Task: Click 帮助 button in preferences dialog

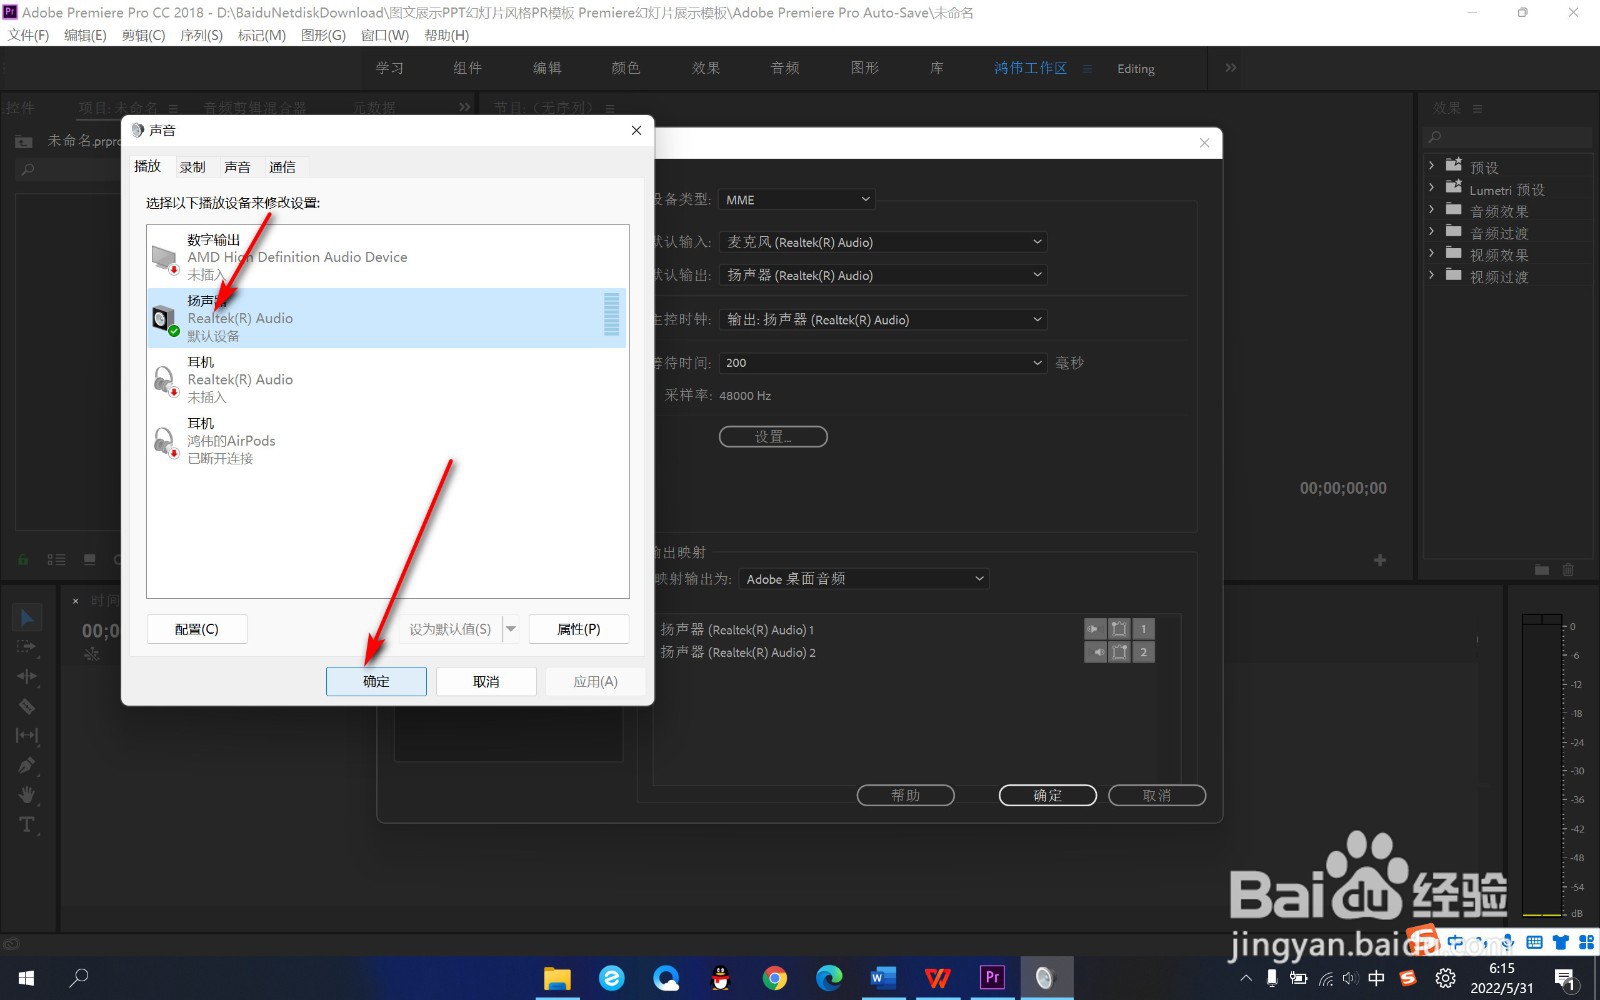Action: (906, 795)
